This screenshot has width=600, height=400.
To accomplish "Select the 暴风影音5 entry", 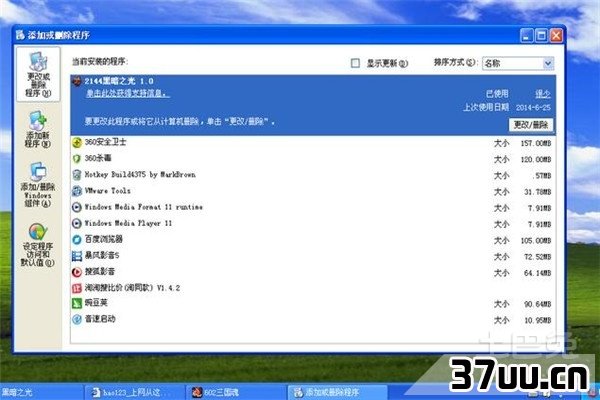I will 313,256.
